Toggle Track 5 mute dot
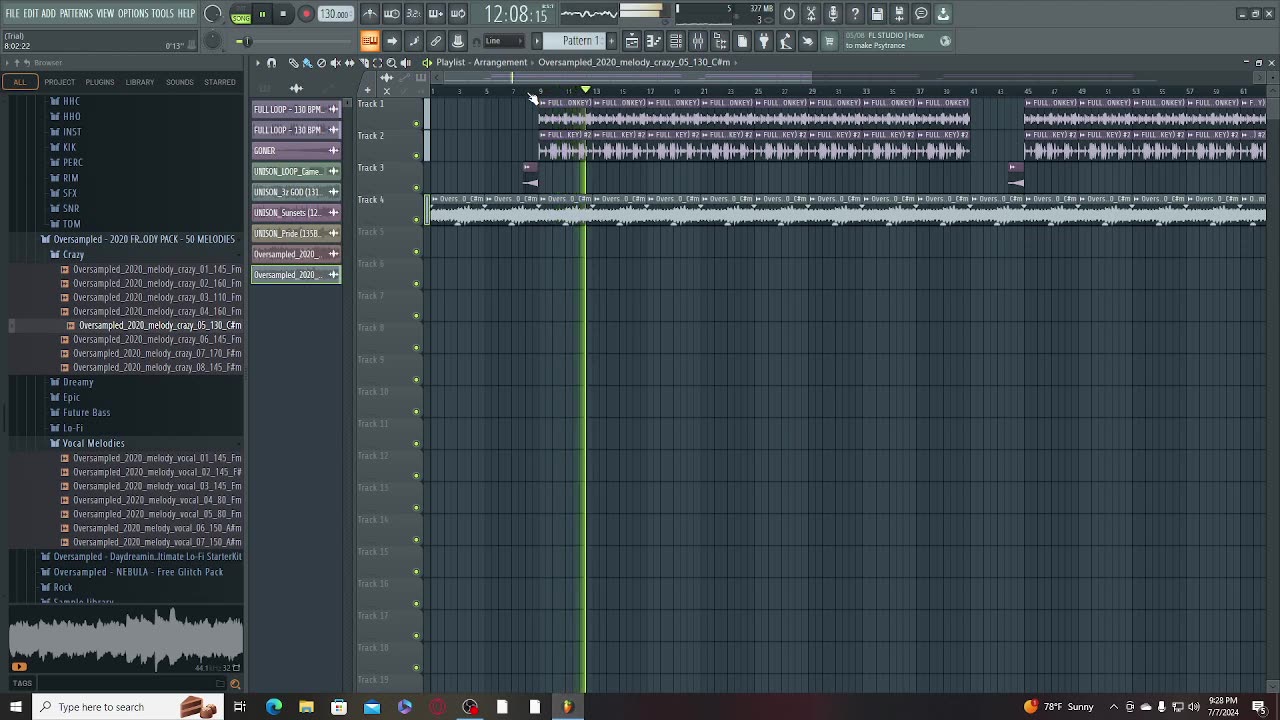Image resolution: width=1280 pixels, height=720 pixels. coord(416,252)
